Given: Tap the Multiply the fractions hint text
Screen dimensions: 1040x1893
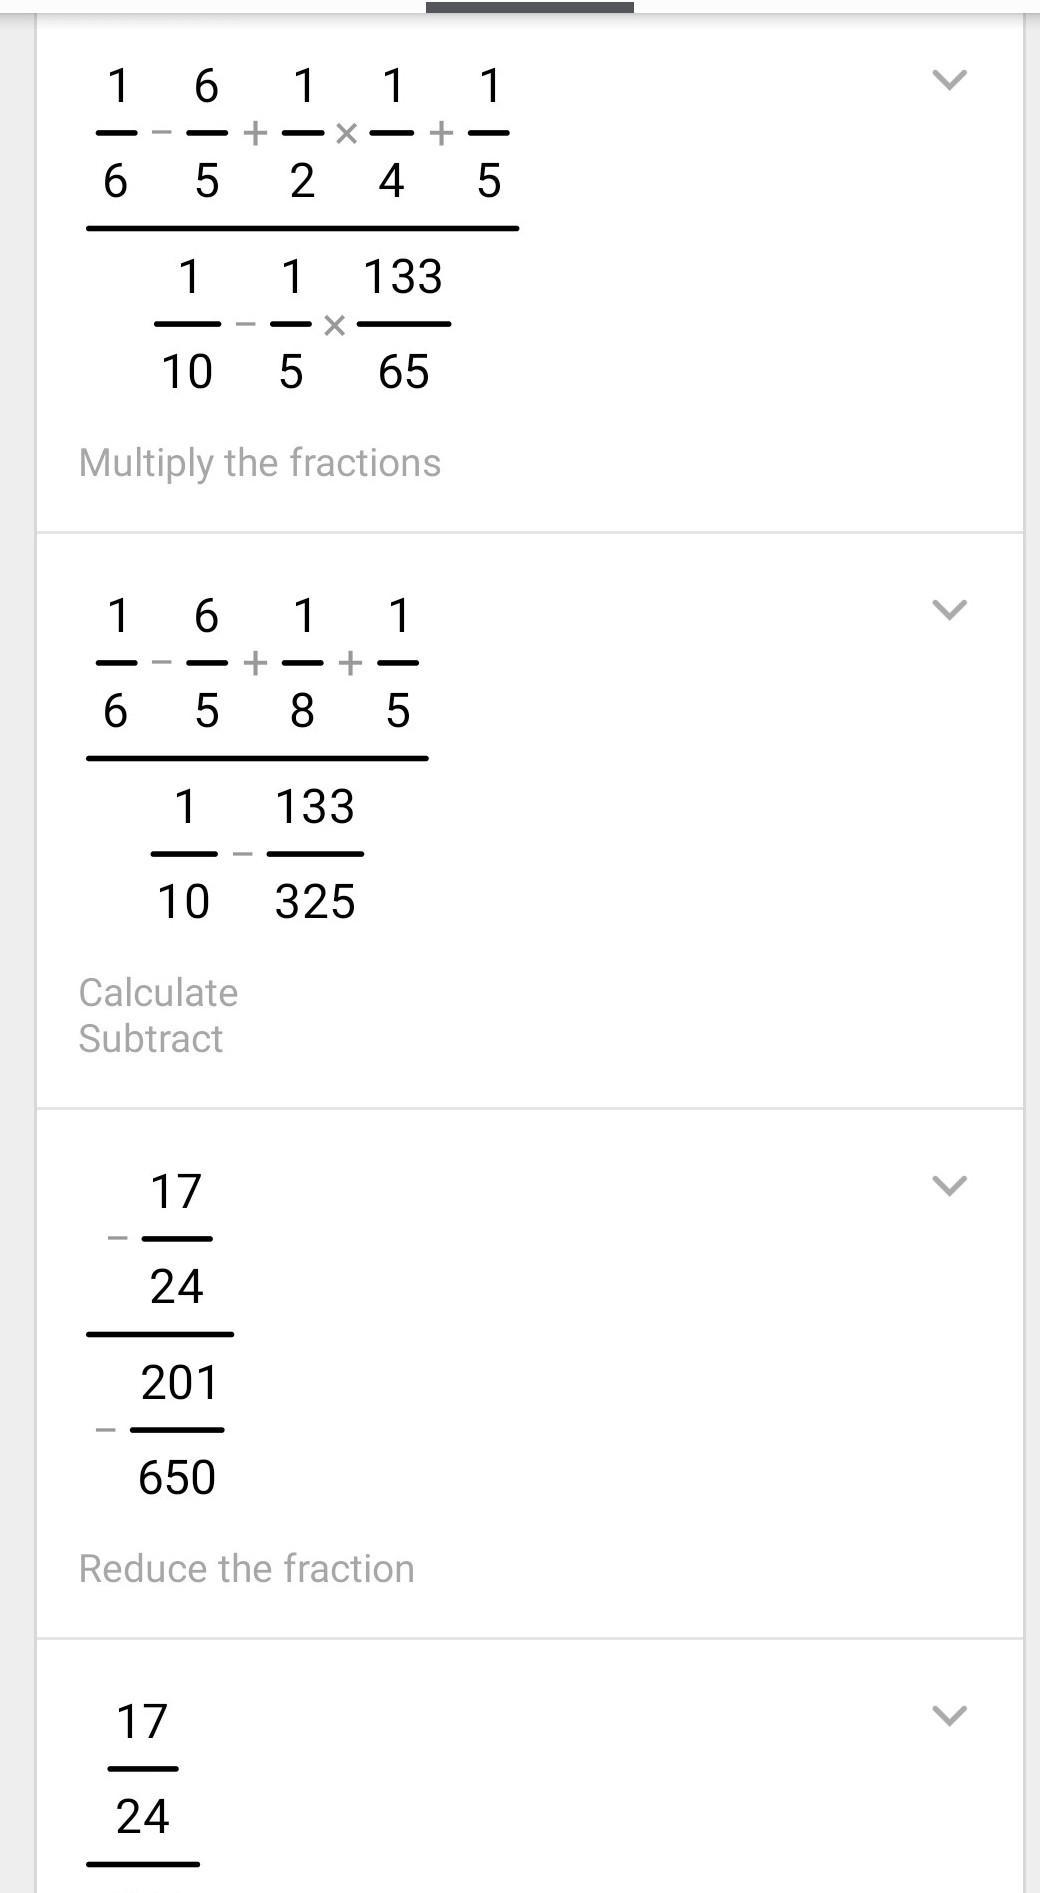Looking at the screenshot, I should (260, 463).
